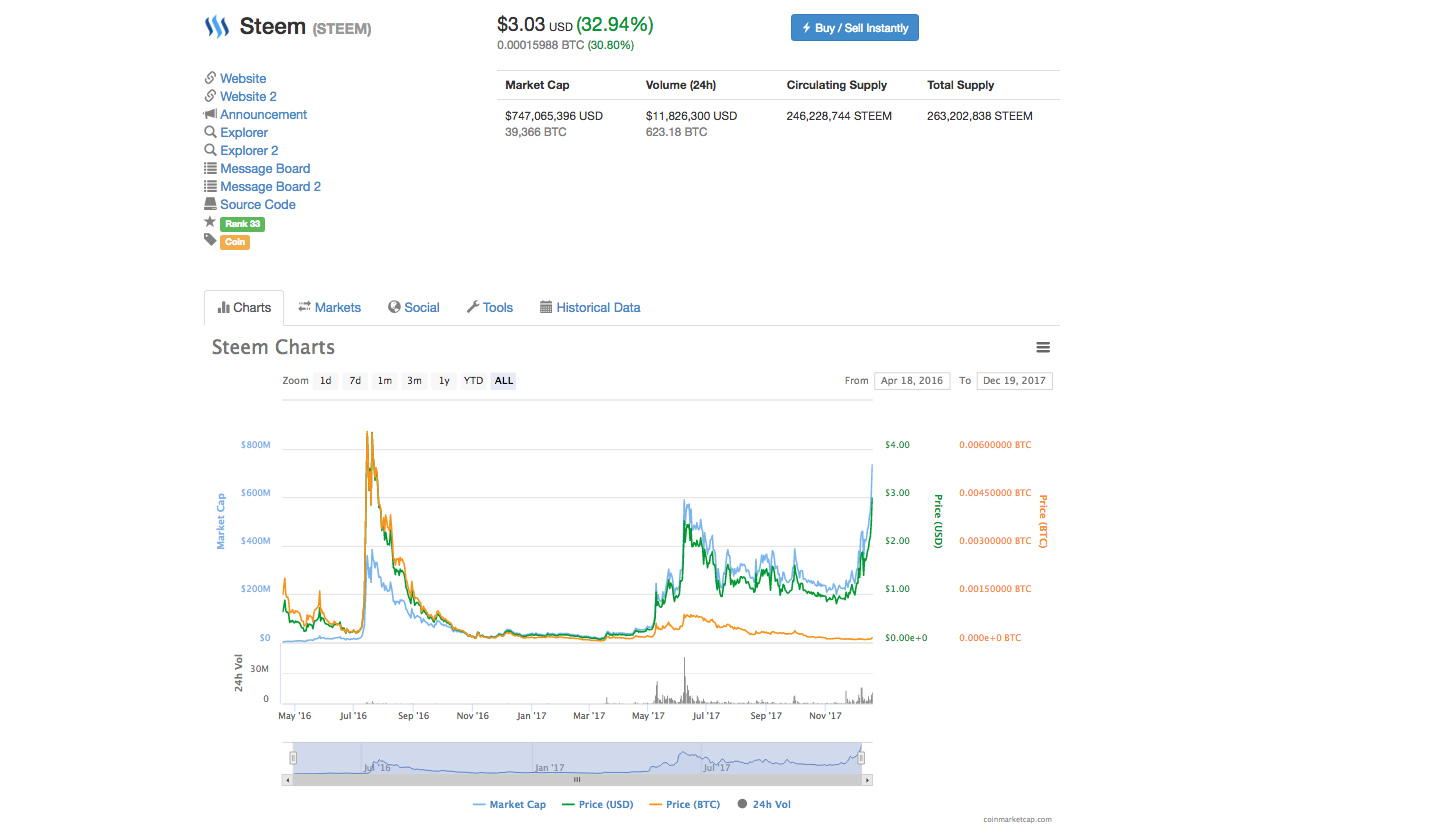
Task: Click the magnifier icon beside Explorer
Action: point(210,132)
